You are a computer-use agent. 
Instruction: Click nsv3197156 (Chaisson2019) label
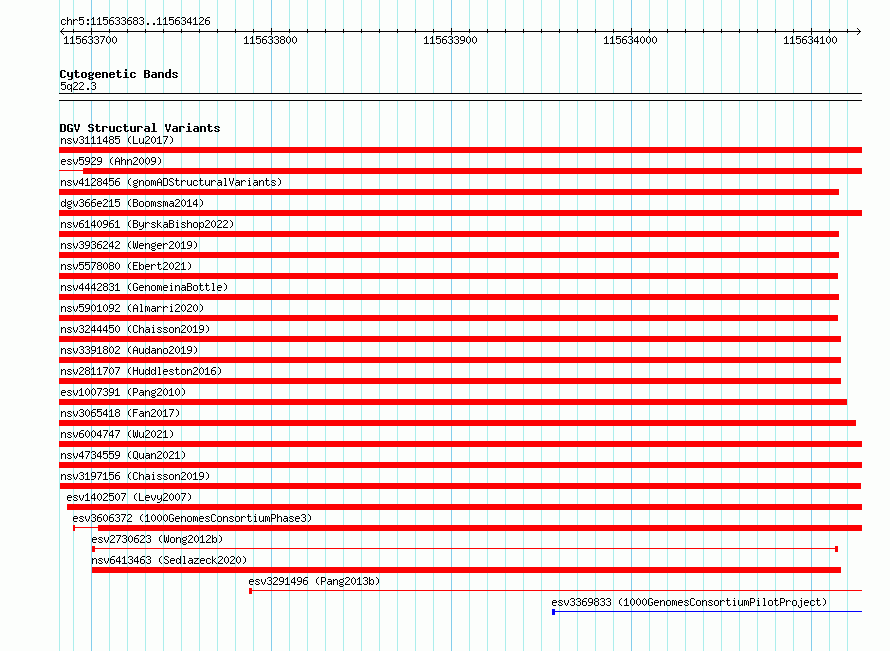tap(135, 476)
